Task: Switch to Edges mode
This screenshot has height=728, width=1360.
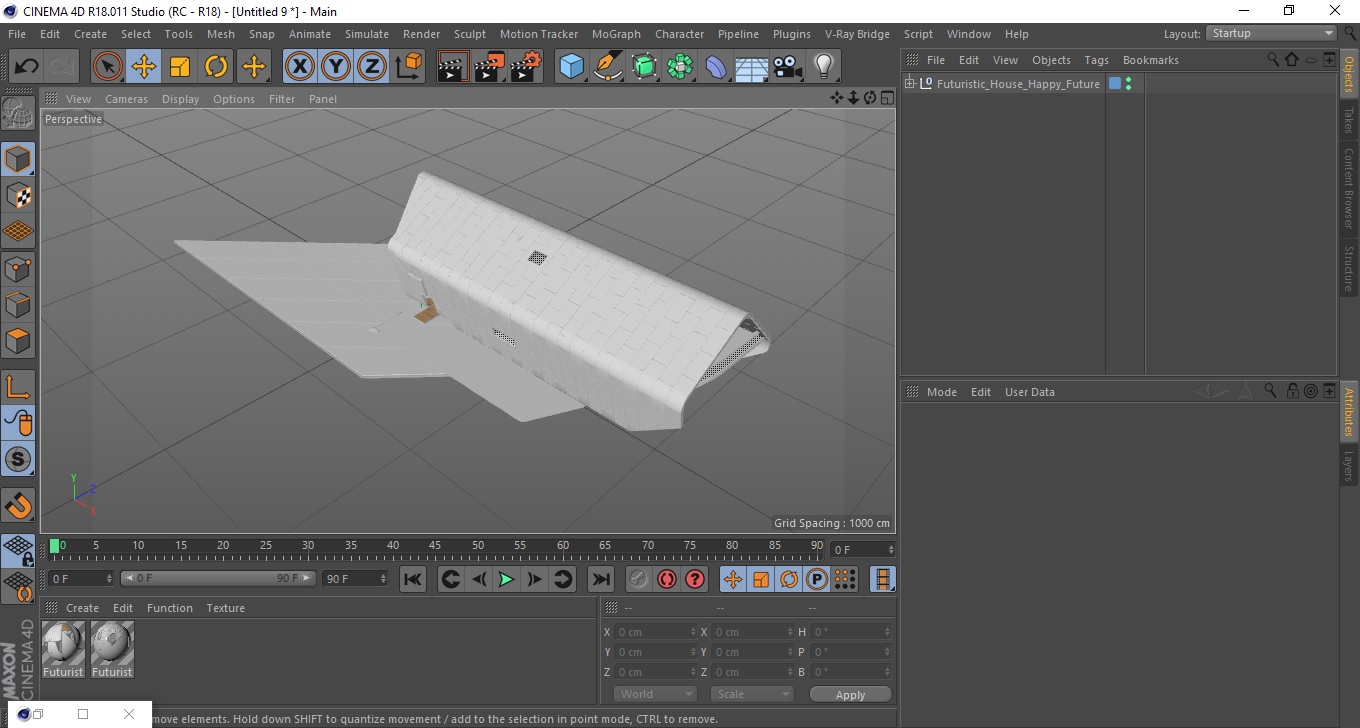Action: click(18, 304)
